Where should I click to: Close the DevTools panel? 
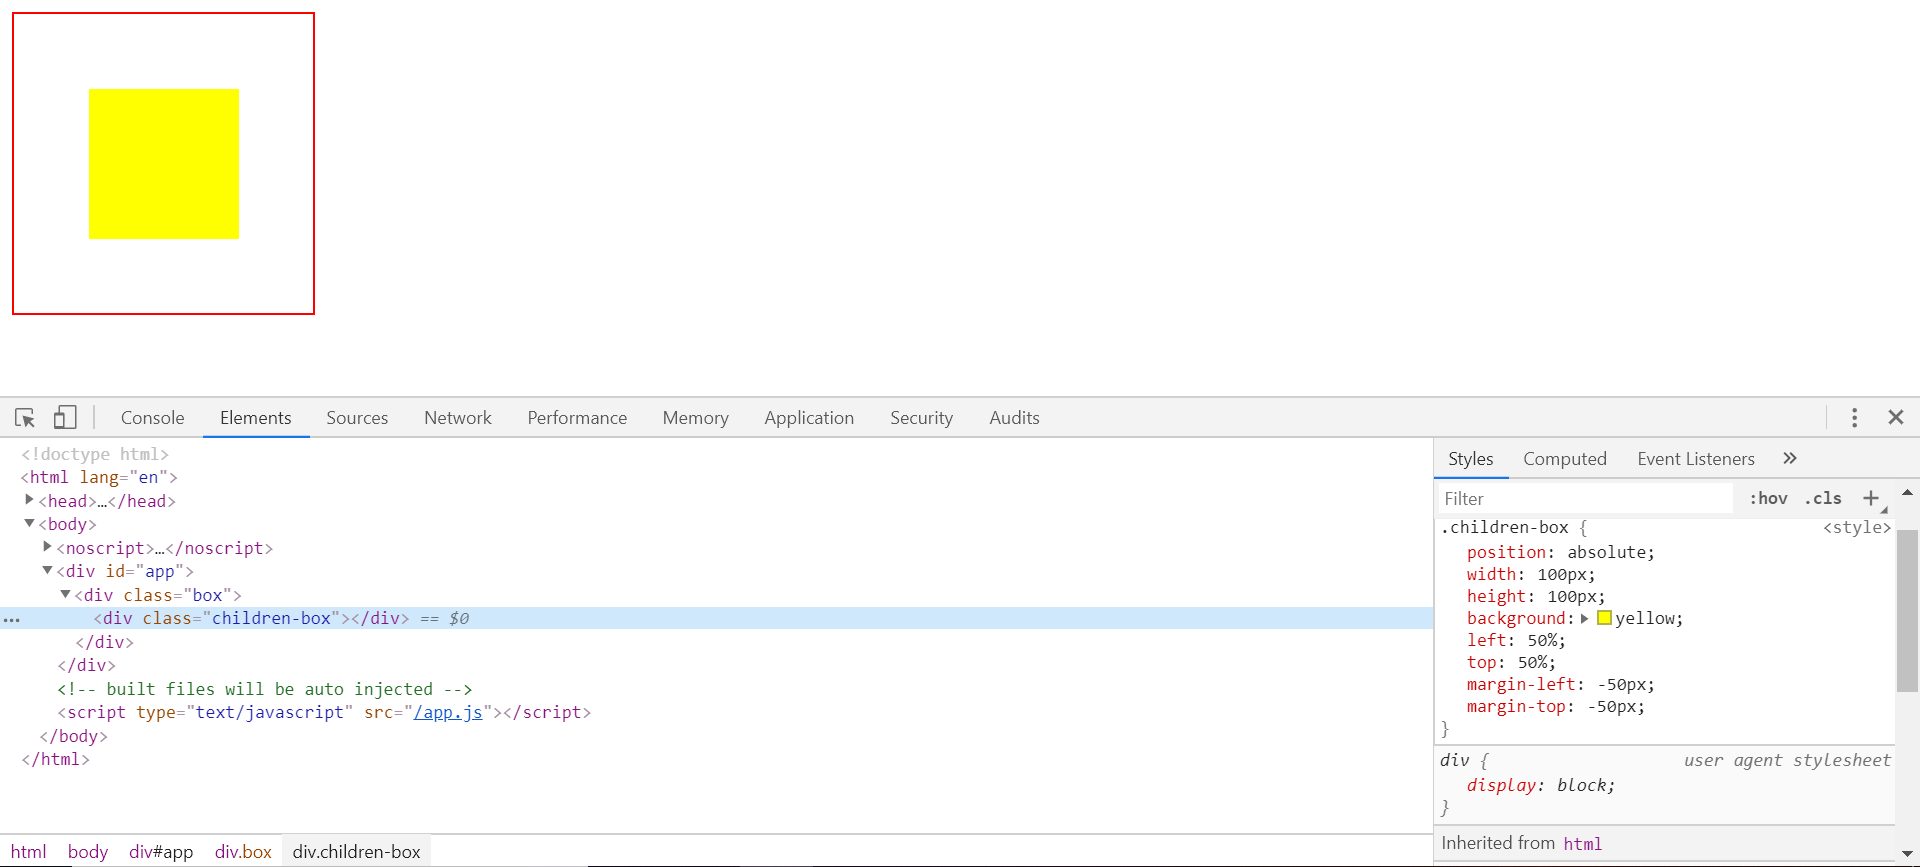tap(1895, 418)
